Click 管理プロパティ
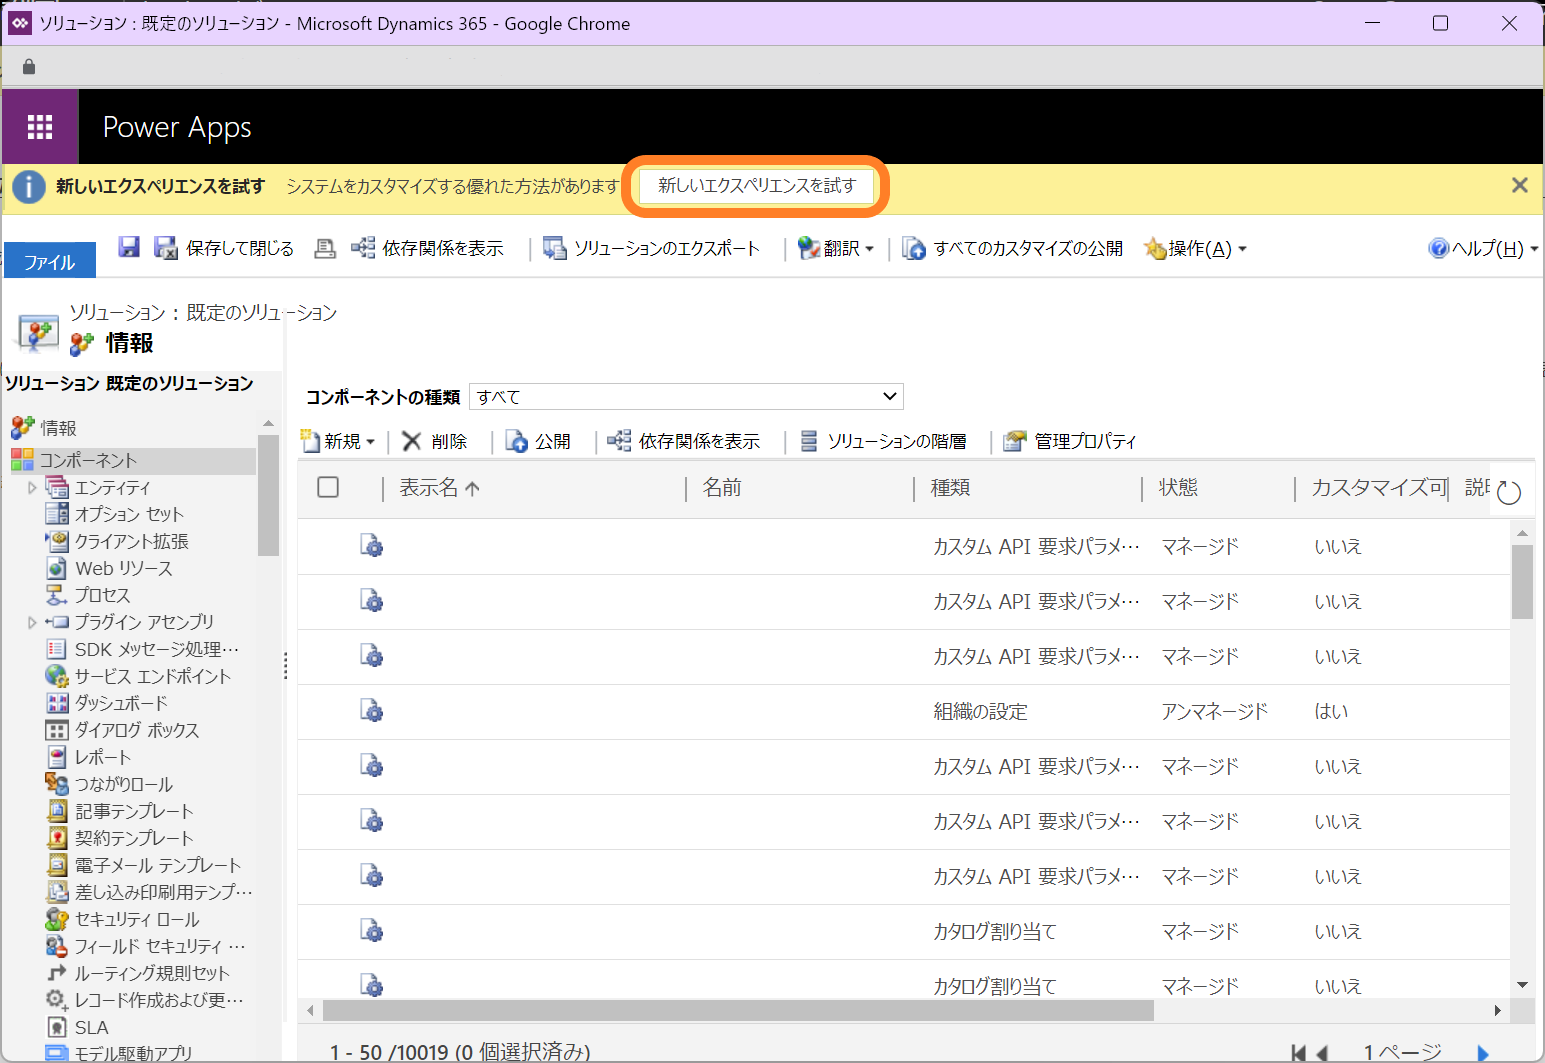 [1070, 441]
